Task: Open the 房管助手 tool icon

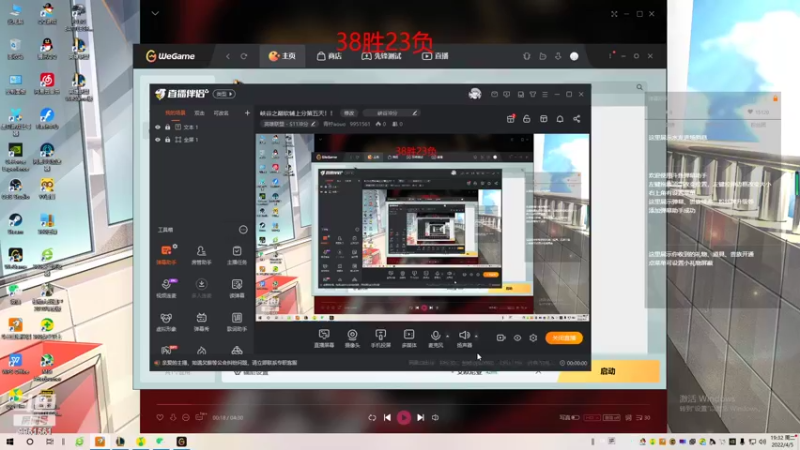Action: pos(202,255)
